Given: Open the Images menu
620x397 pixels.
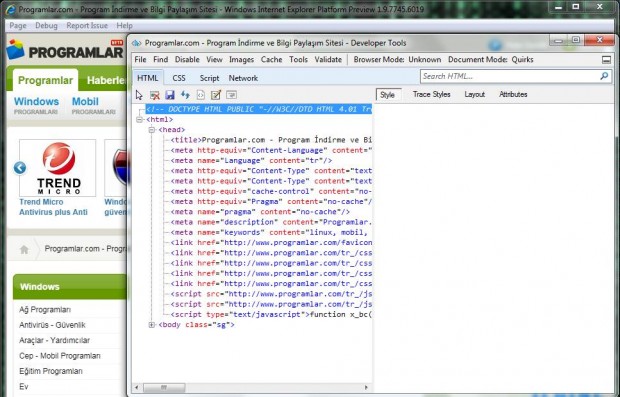Looking at the screenshot, I should coord(242,60).
